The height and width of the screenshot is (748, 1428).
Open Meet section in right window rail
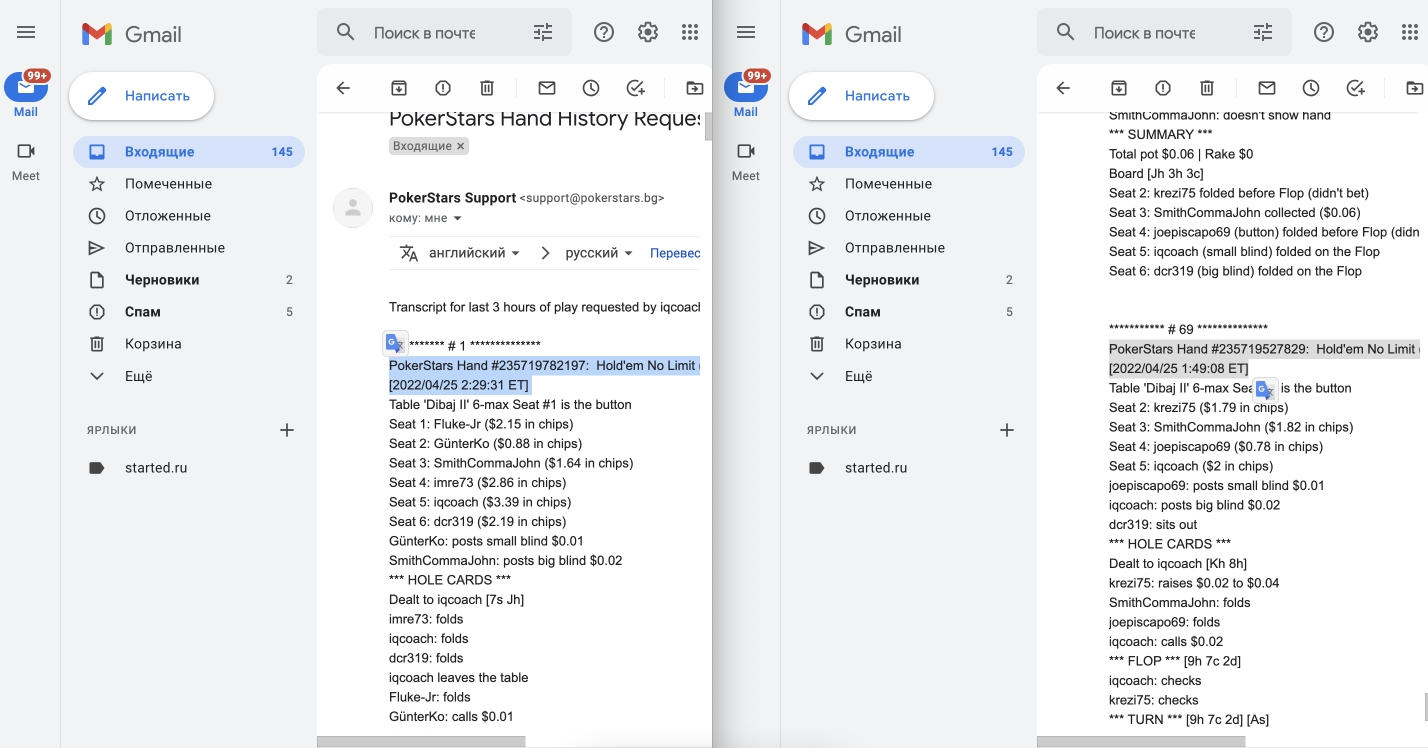746,162
